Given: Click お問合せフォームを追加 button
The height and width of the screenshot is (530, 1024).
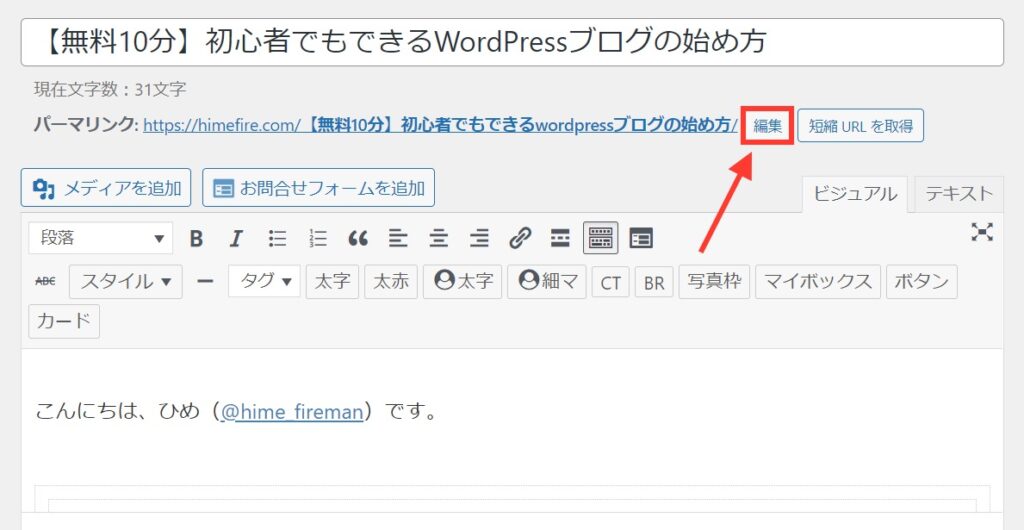Looking at the screenshot, I should click(318, 188).
